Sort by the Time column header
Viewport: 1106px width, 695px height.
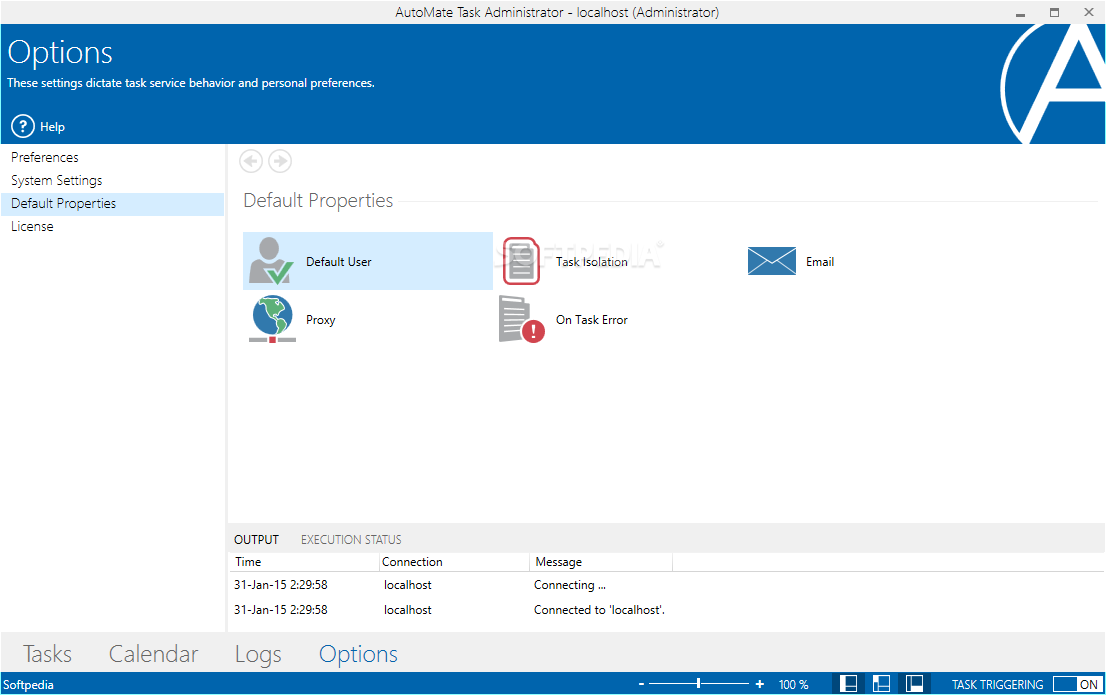pos(304,562)
